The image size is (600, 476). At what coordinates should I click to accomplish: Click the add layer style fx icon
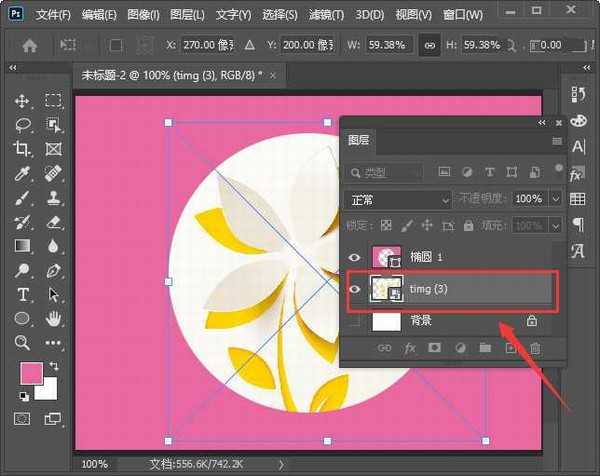(x=410, y=348)
